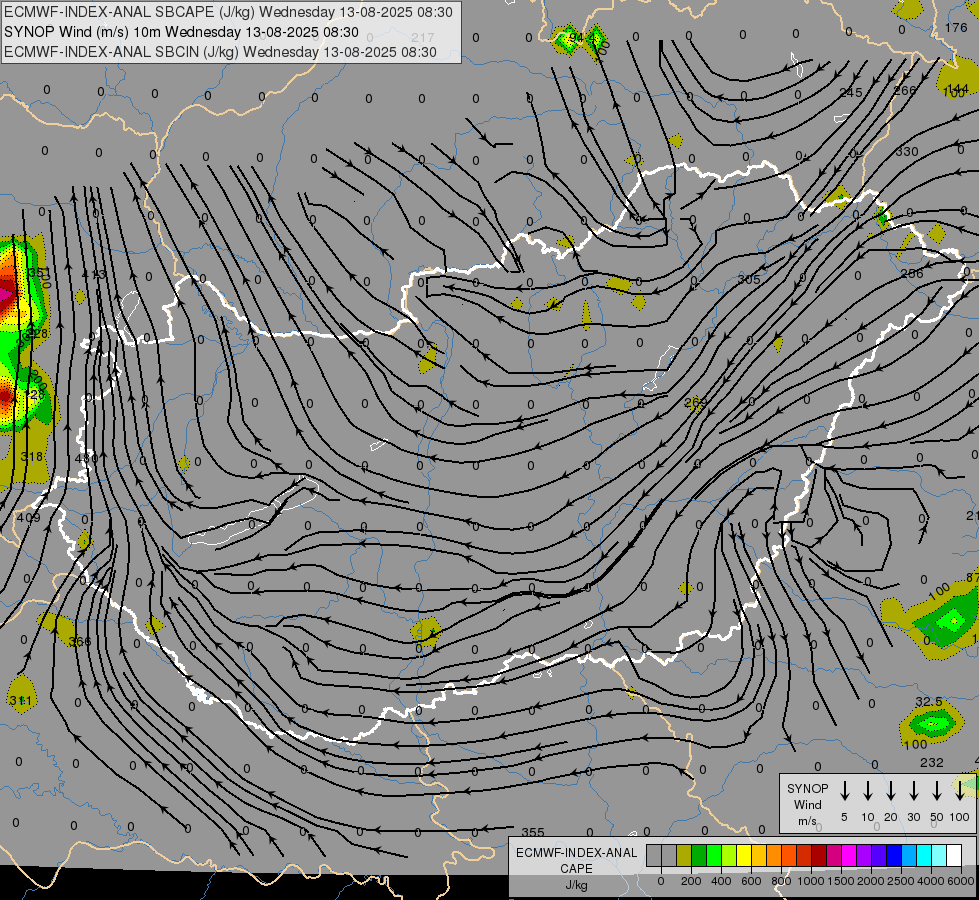This screenshot has height=900, width=979.
Task: Click the map value '32.5'
Action: click(929, 703)
